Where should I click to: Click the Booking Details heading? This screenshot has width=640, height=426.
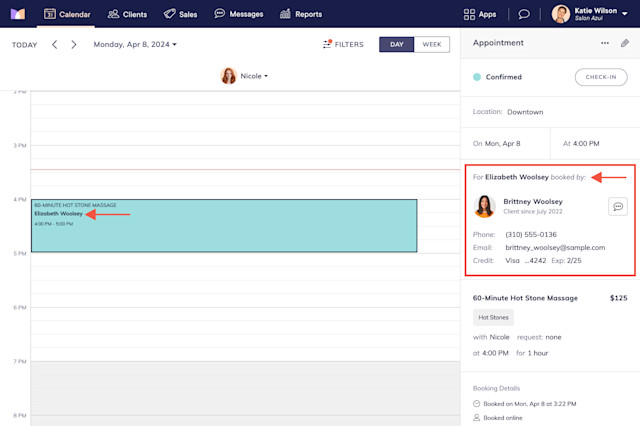(x=496, y=388)
